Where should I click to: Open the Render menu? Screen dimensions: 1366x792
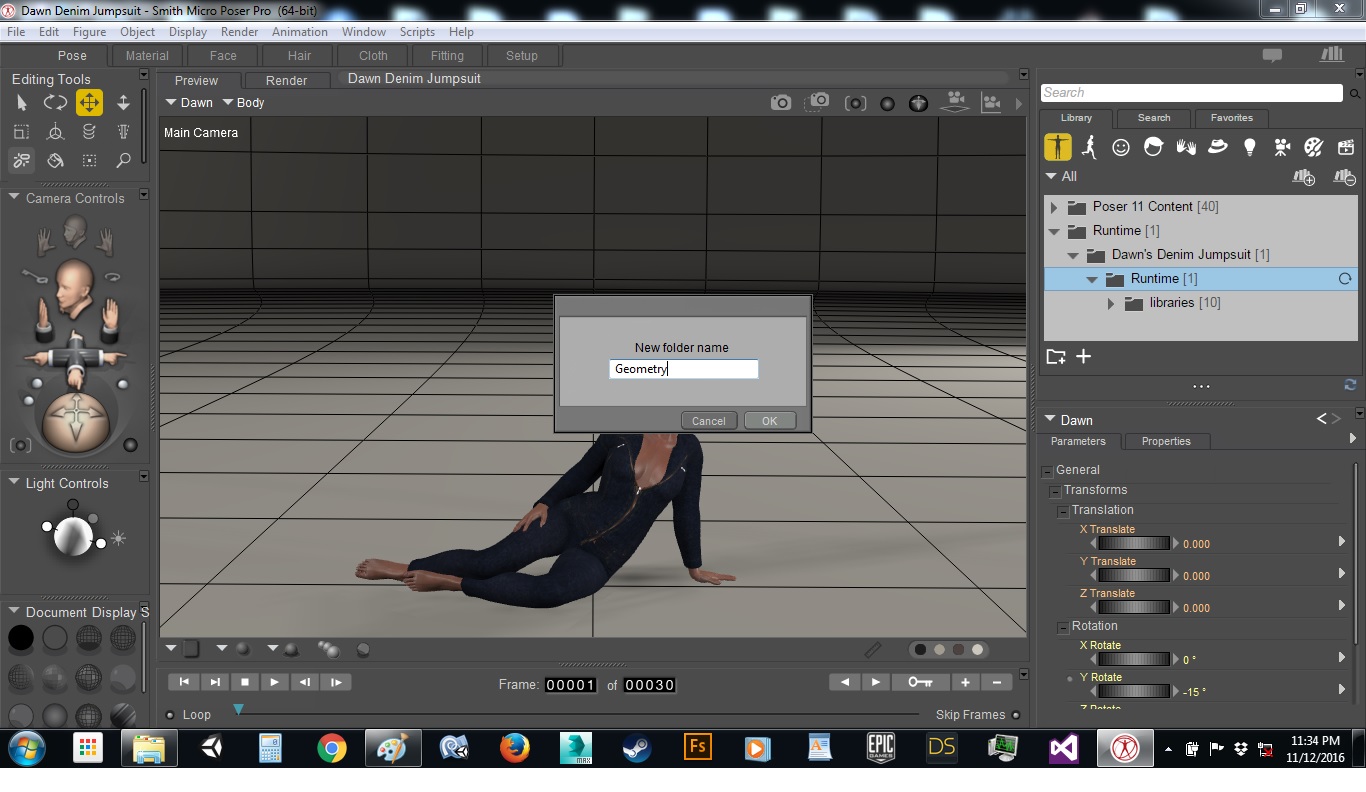point(239,32)
